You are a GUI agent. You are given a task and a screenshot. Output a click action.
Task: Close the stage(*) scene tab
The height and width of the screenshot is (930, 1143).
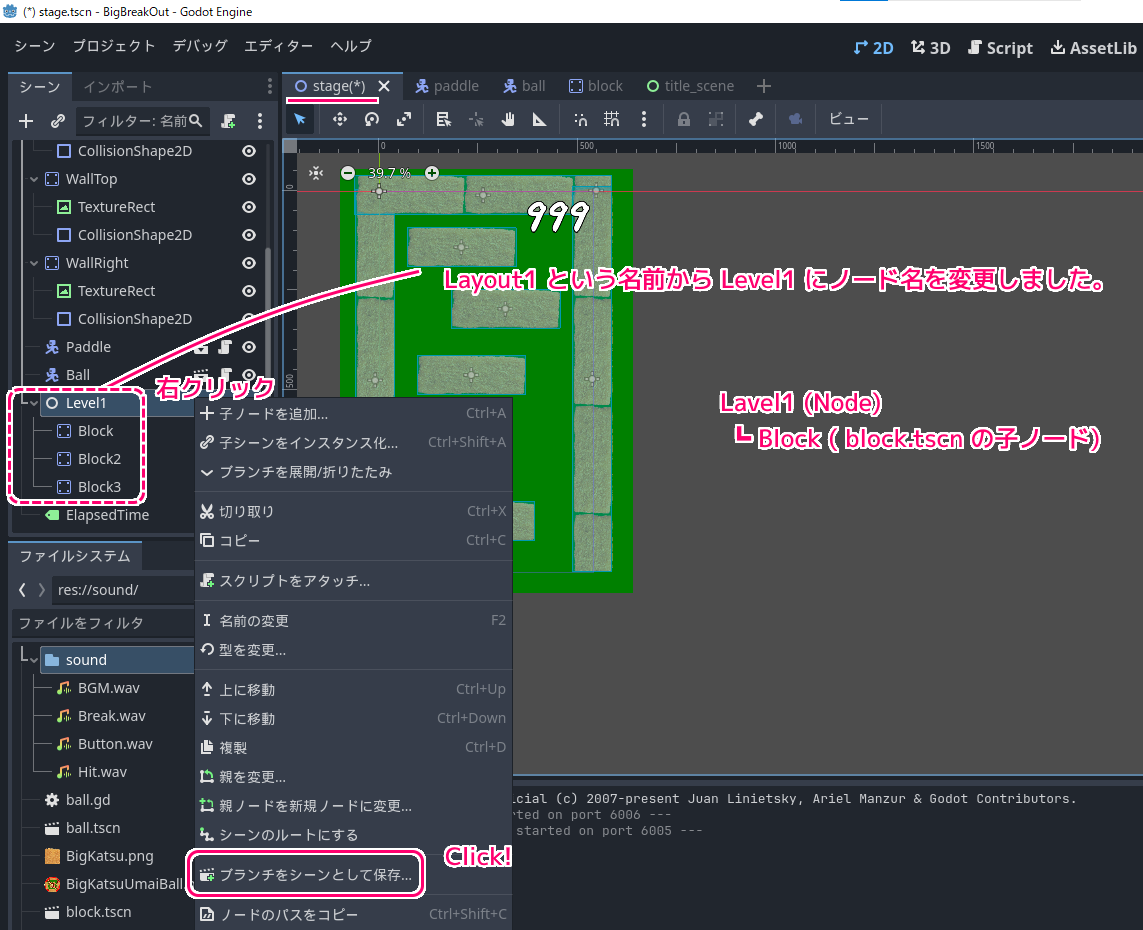384,86
